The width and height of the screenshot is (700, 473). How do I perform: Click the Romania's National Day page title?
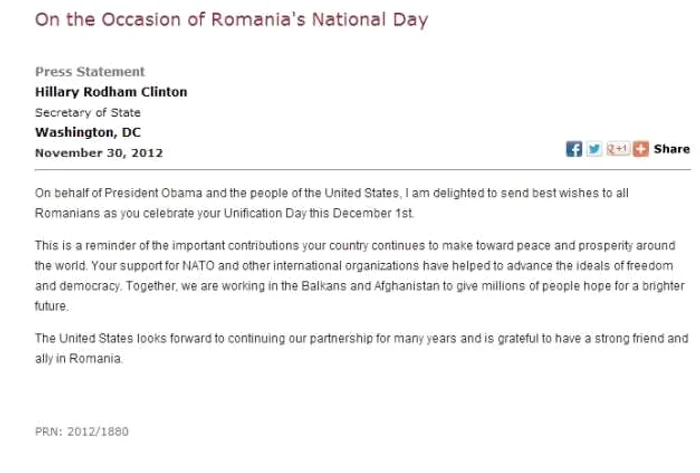[231, 20]
